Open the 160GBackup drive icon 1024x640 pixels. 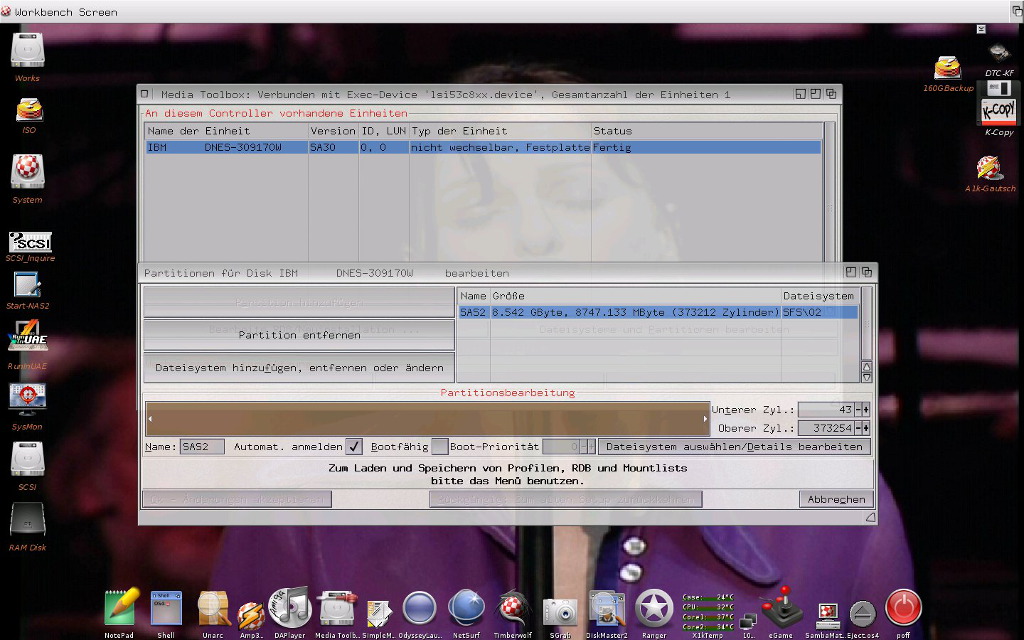pos(947,68)
